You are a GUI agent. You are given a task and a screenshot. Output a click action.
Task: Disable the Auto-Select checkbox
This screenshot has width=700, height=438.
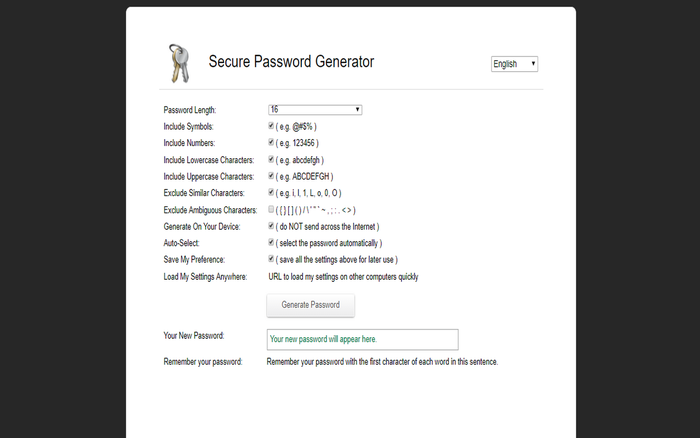[271, 242]
